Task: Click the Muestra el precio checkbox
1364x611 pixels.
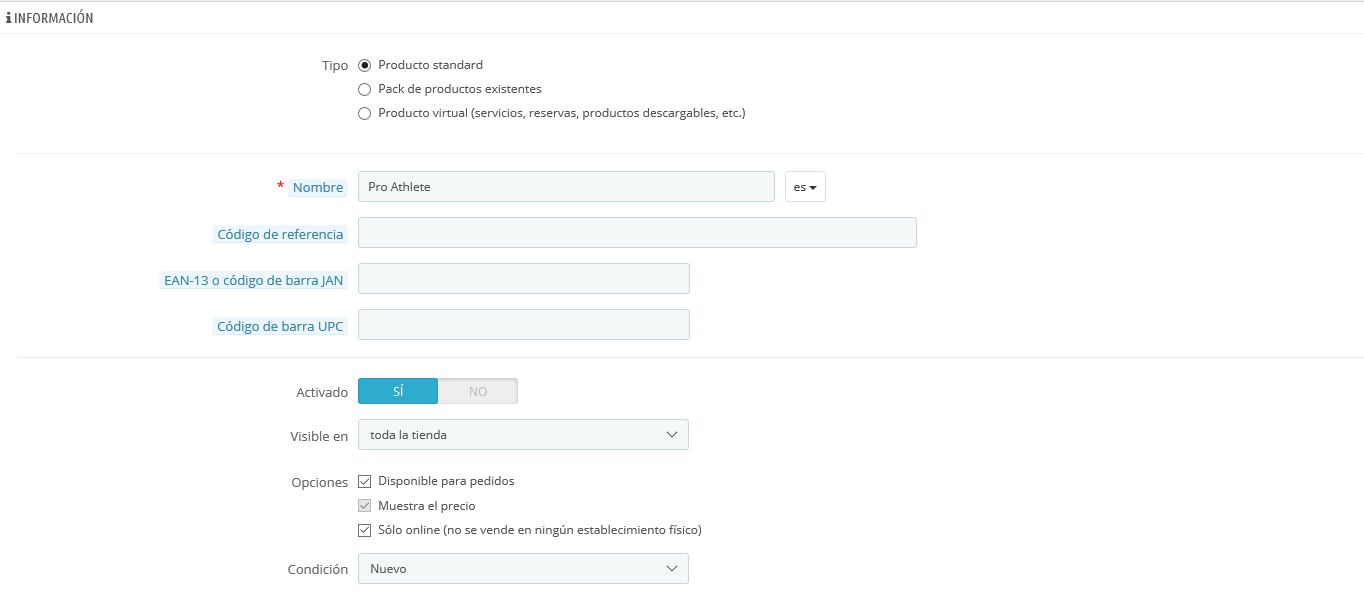Action: (x=365, y=505)
